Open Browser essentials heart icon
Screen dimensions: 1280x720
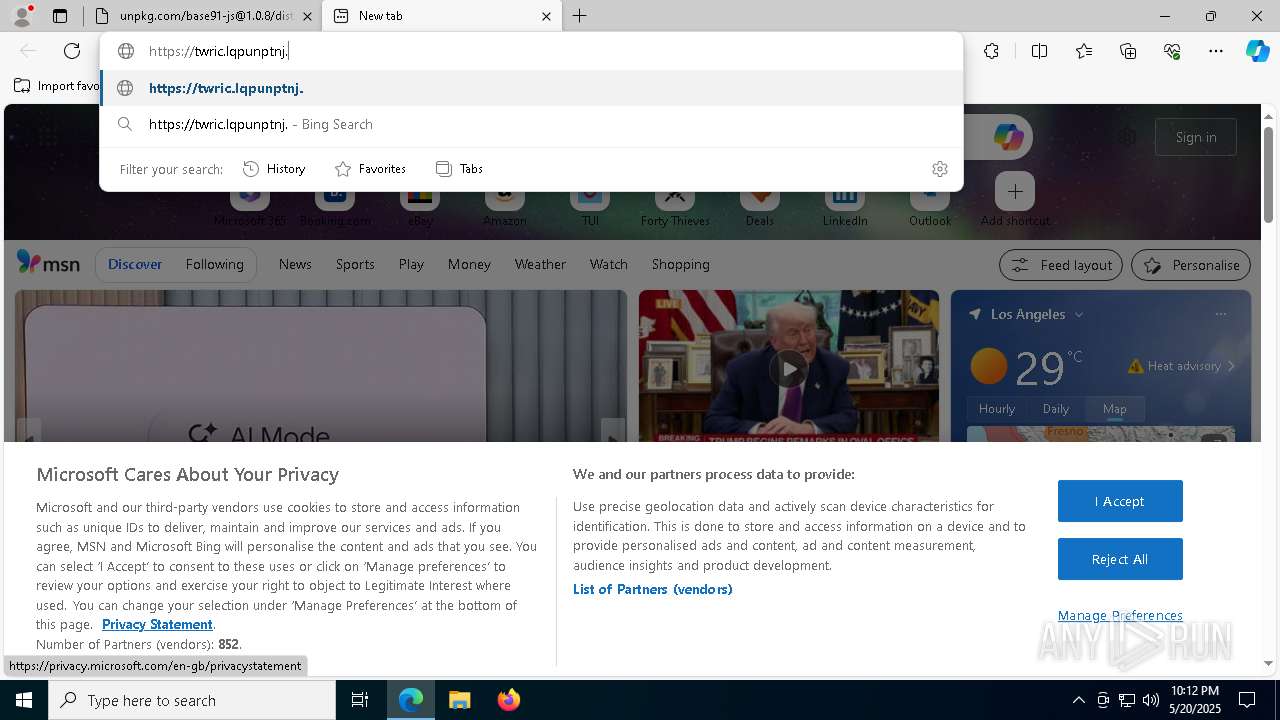1172,51
